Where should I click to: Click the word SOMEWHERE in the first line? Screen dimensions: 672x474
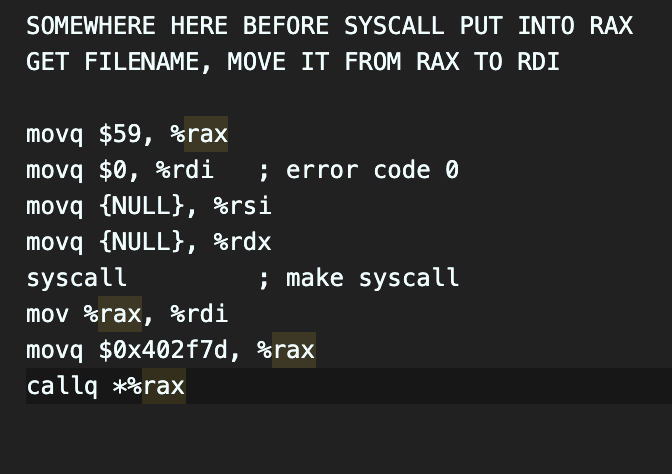tap(91, 26)
